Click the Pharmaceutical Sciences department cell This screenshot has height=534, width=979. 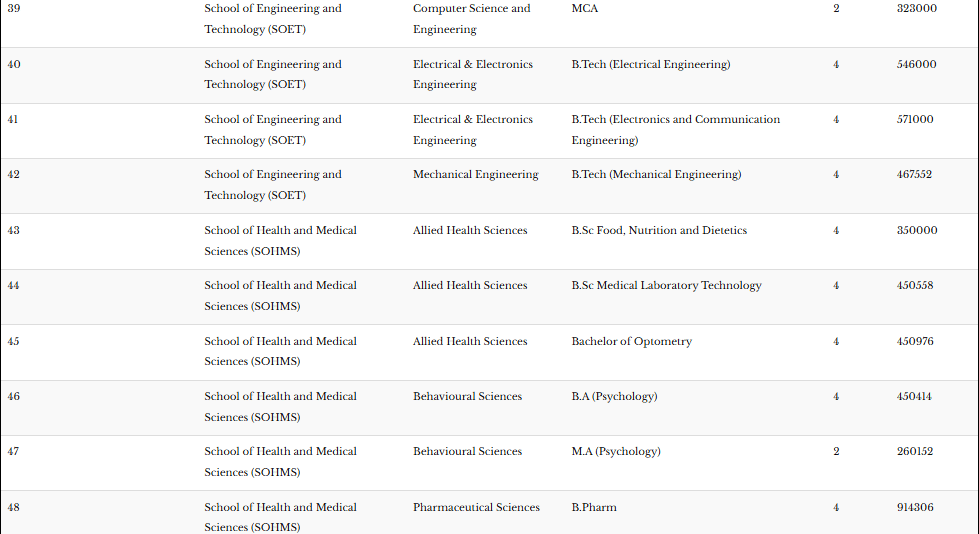point(476,508)
